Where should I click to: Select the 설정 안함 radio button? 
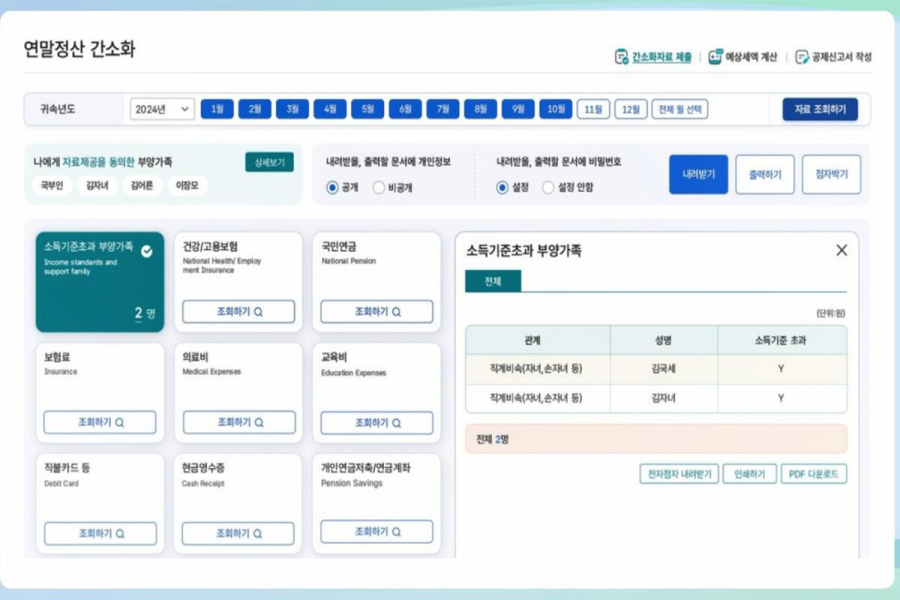(x=548, y=186)
